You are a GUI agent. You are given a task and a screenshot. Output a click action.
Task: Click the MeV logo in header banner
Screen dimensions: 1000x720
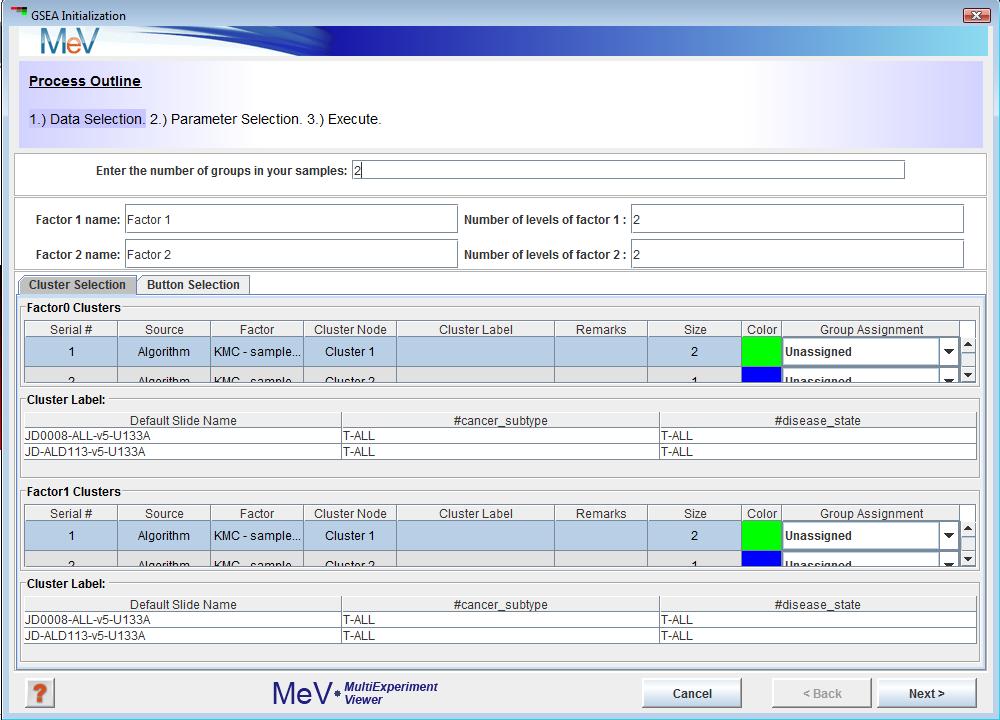coord(70,42)
